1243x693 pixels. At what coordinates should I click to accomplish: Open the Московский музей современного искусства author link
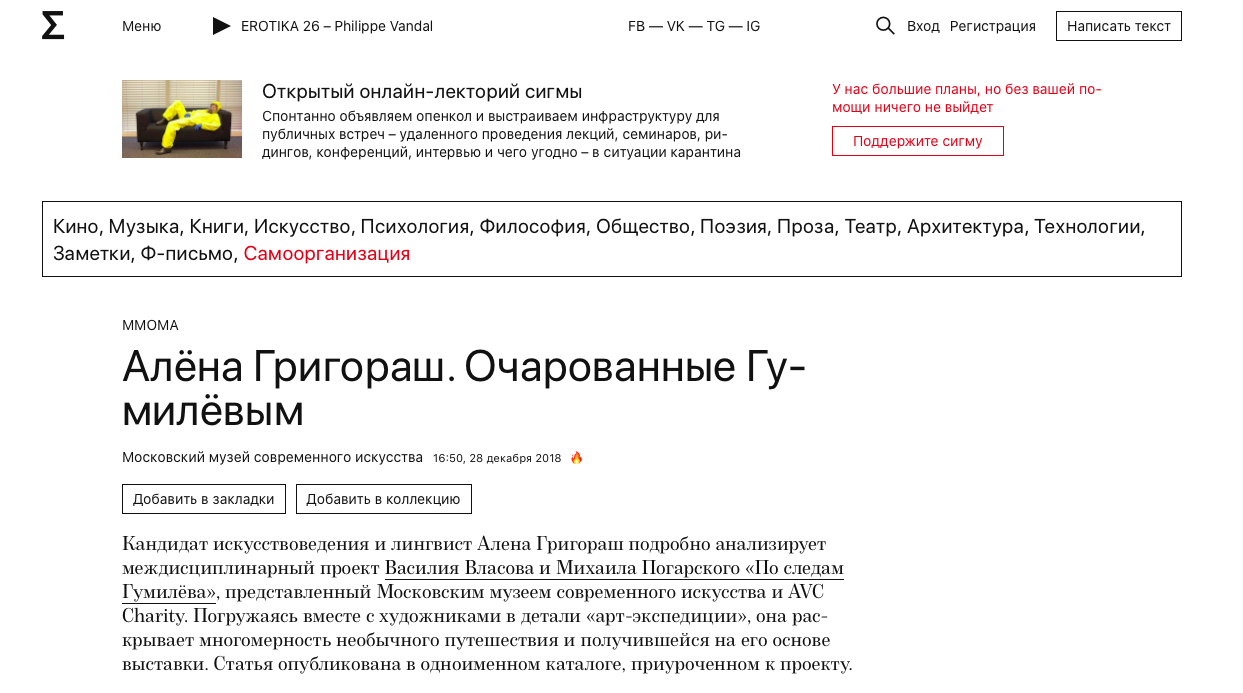[272, 457]
